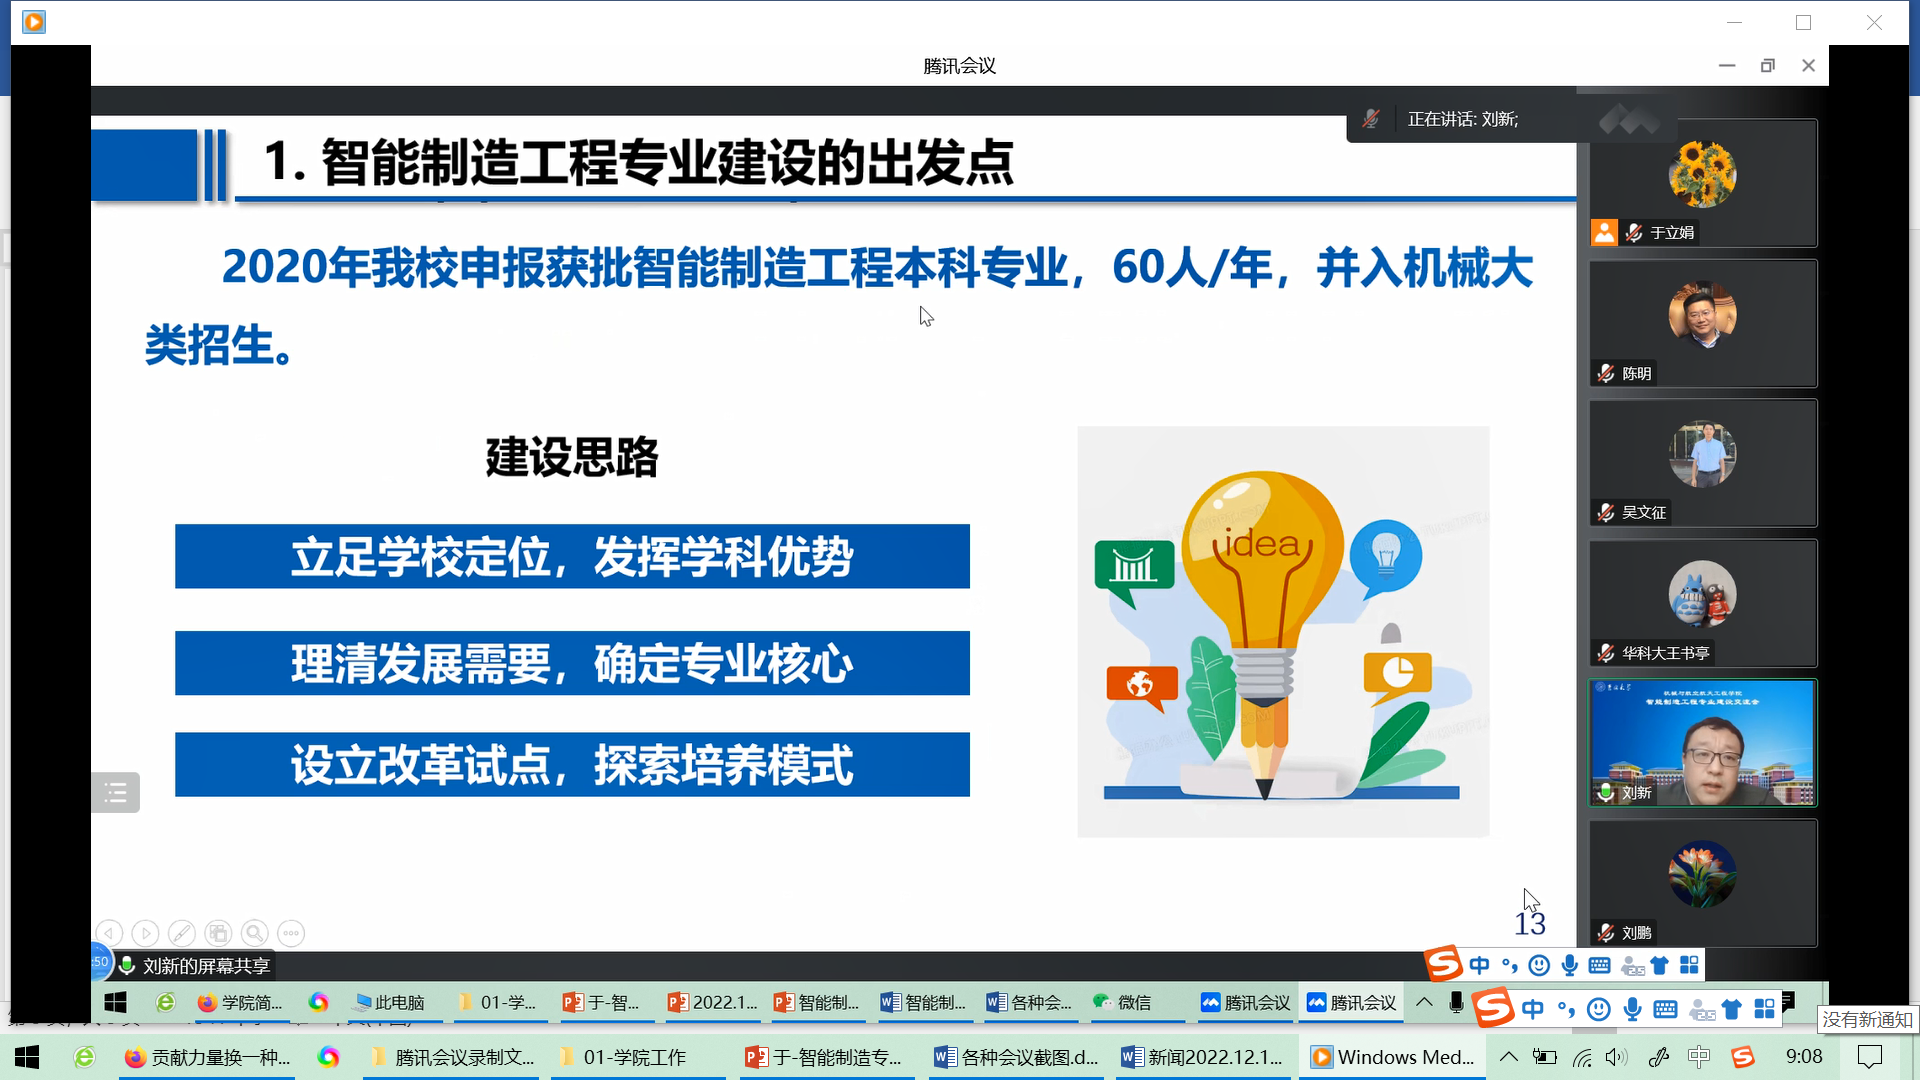Click the slide outline list icon

(x=116, y=793)
